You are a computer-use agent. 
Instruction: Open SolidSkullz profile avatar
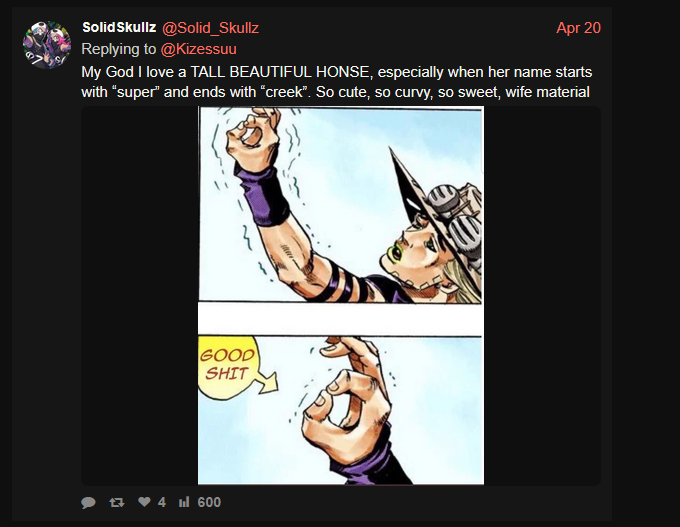pos(47,45)
